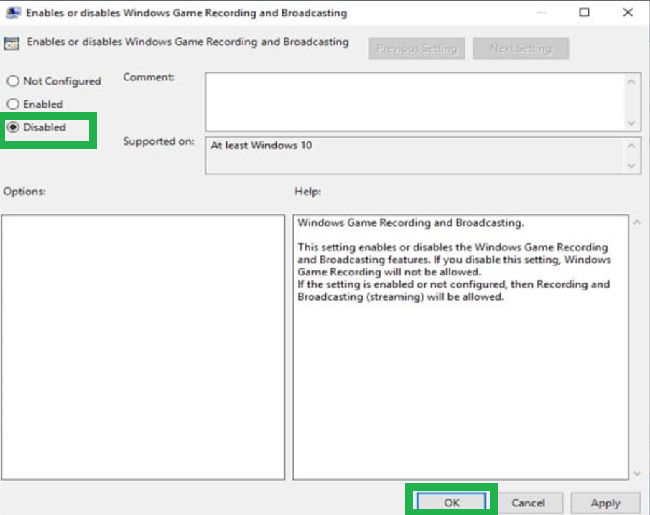
Task: Click the Next Setting button
Action: point(521,49)
